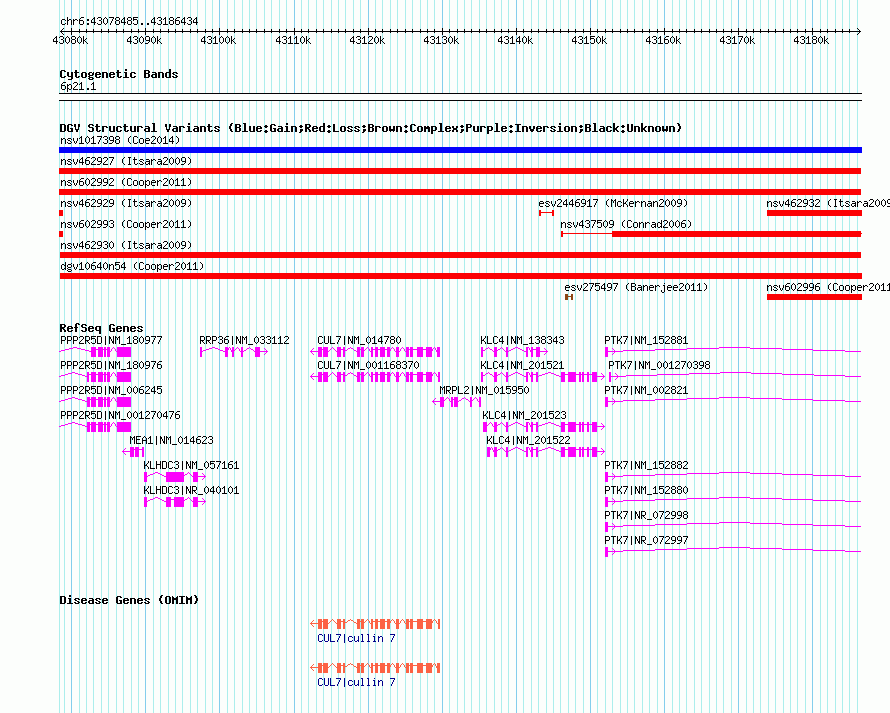Select the nsv462927 (Itsara2009) variant label
Viewport: 890px width, 713px height.
point(126,162)
